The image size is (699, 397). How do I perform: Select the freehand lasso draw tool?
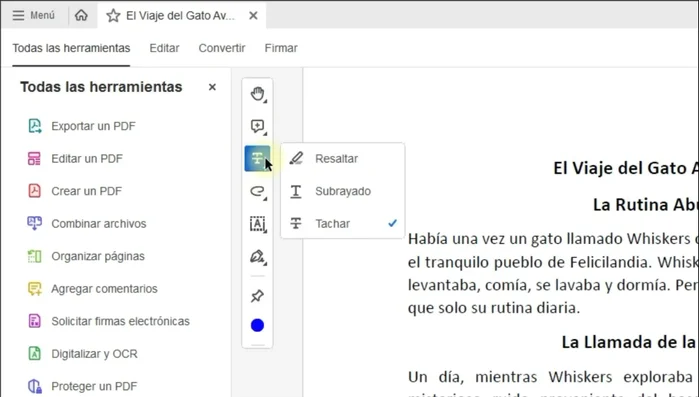click(257, 192)
